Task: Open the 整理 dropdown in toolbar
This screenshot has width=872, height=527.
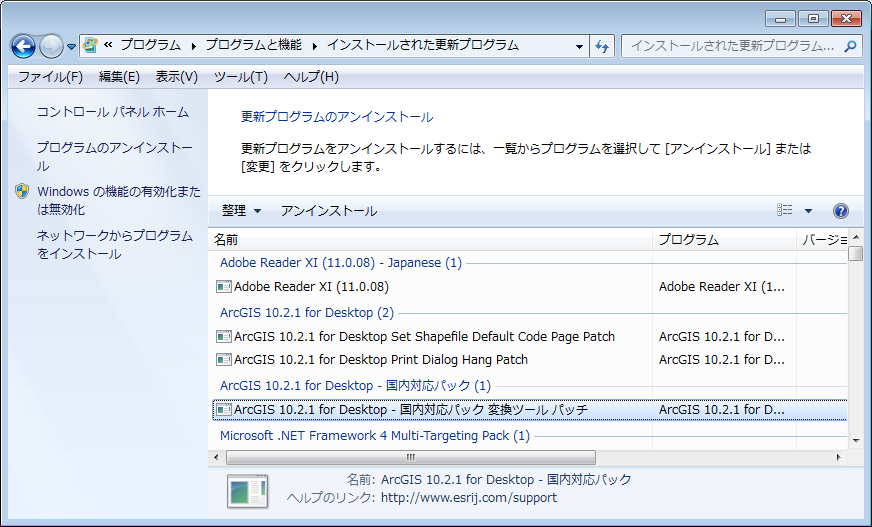Action: pyautogui.click(x=241, y=211)
